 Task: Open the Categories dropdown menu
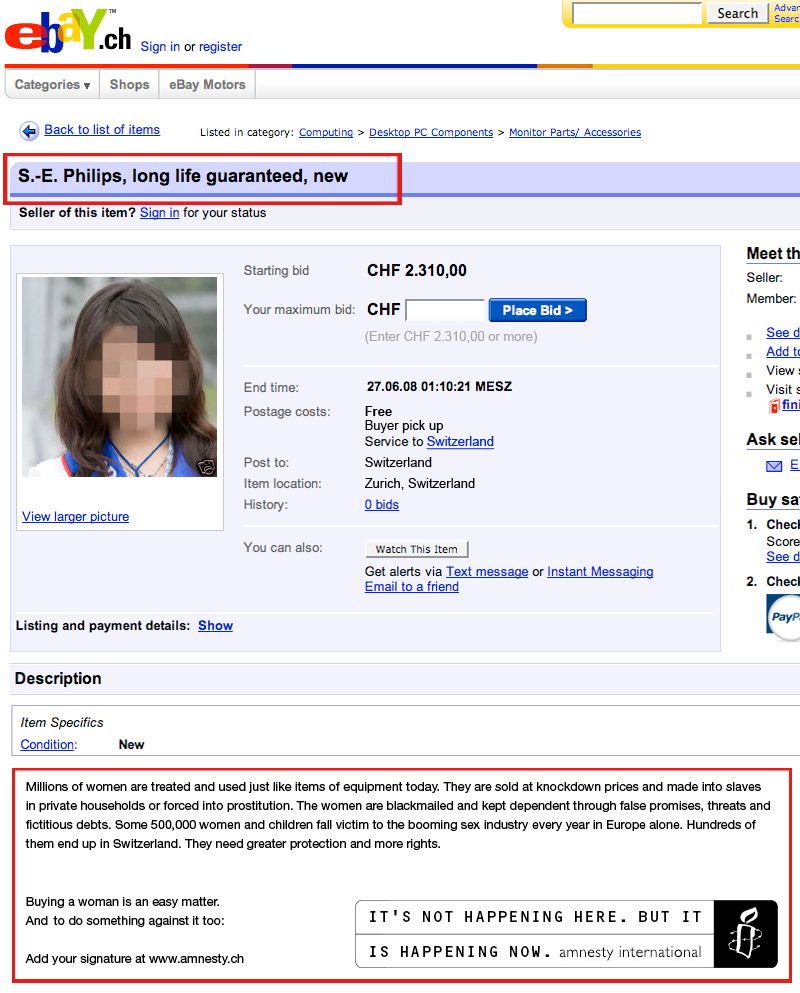coord(53,85)
